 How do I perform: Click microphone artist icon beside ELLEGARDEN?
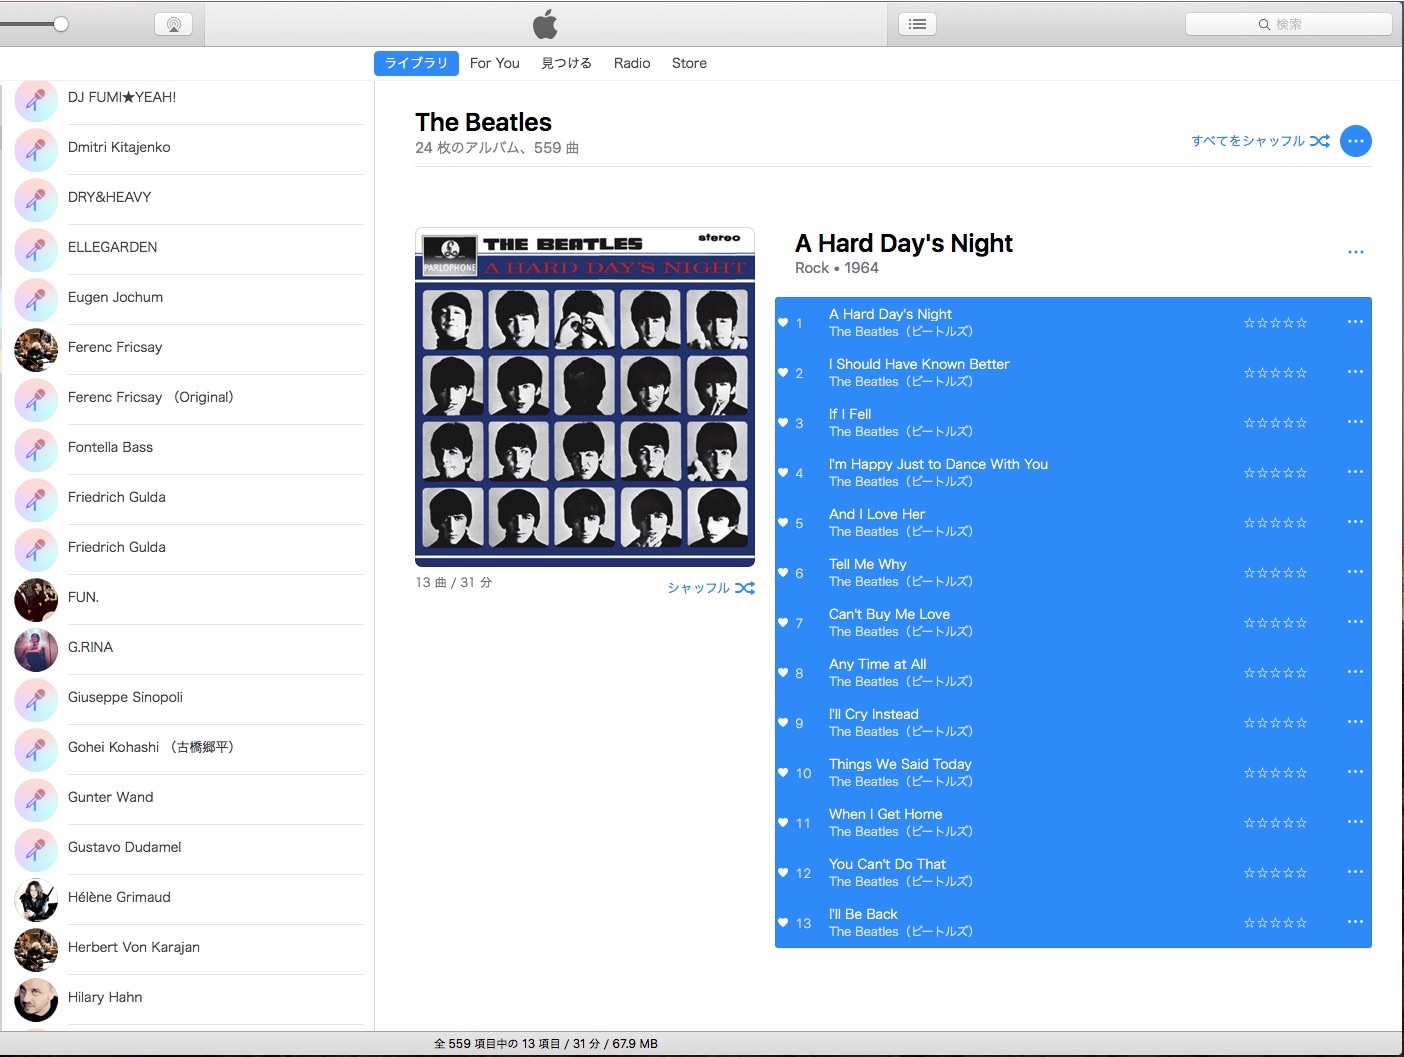coord(36,249)
